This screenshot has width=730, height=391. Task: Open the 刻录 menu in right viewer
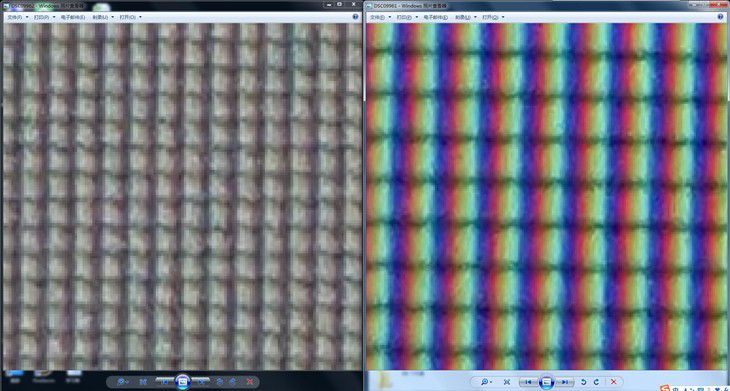point(466,17)
